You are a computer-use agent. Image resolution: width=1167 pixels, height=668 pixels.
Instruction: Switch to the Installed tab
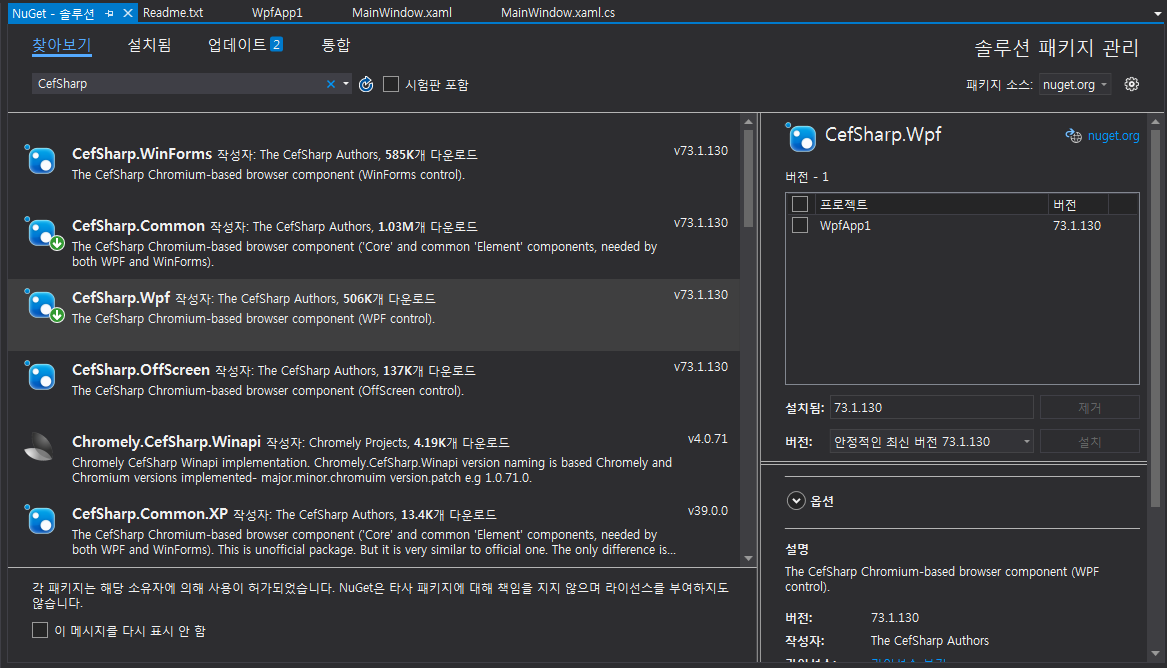tap(149, 45)
